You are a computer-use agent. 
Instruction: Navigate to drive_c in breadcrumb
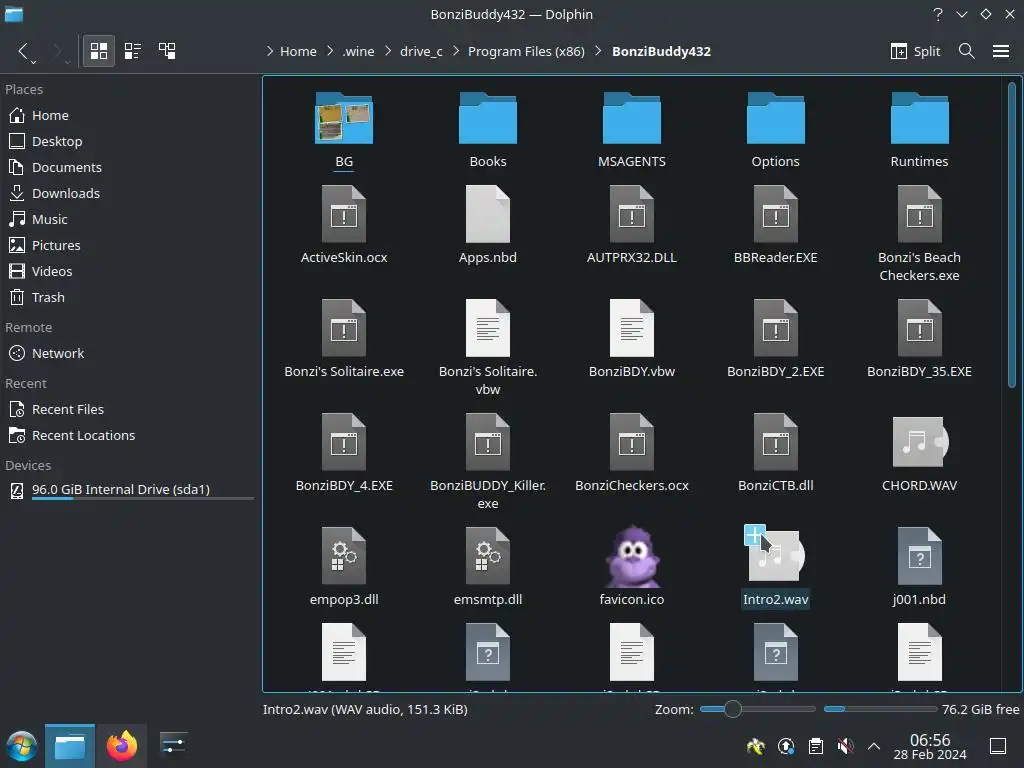(421, 52)
